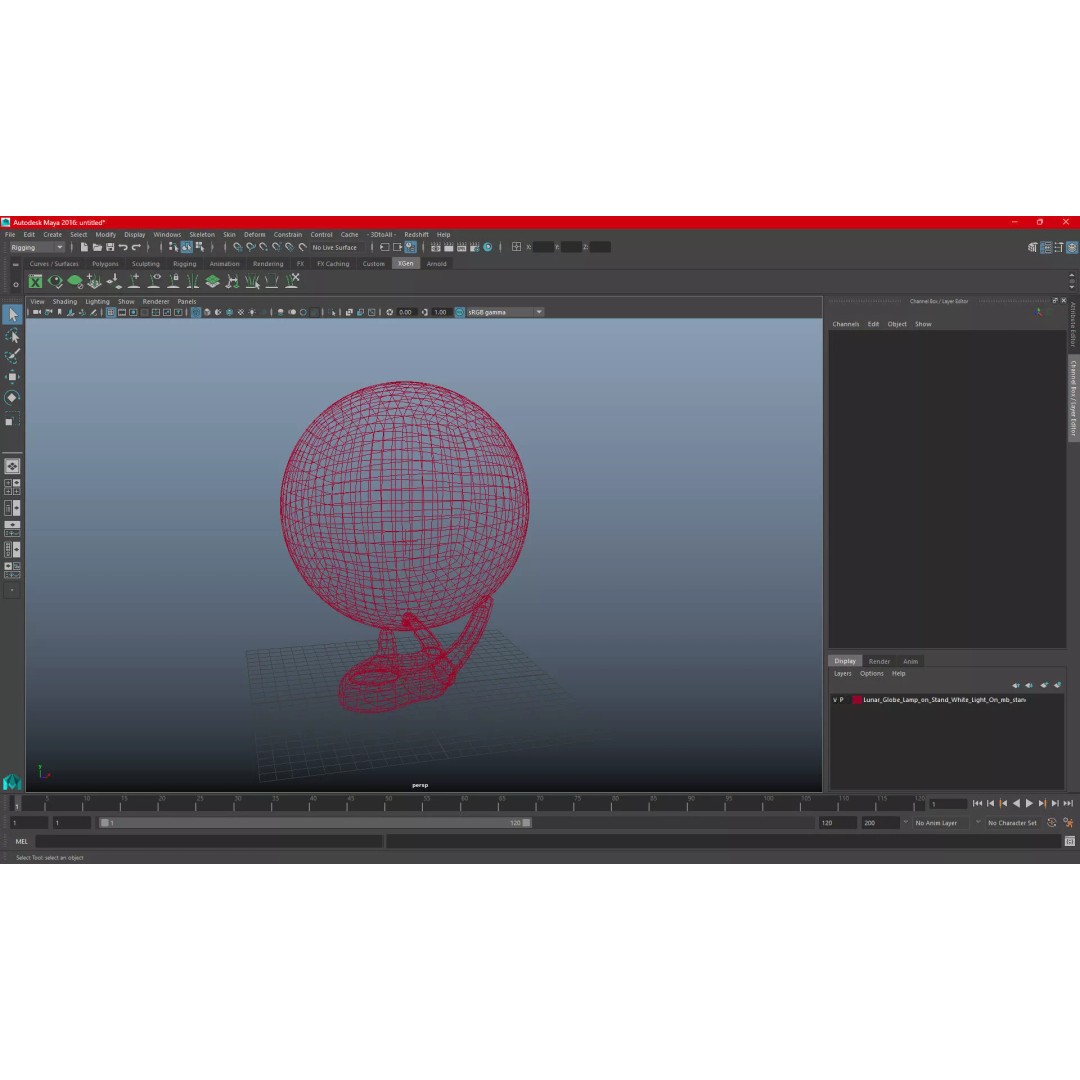Open the Animation preferences running-man icon
Image resolution: width=1080 pixels, height=1080 pixels.
1068,822
